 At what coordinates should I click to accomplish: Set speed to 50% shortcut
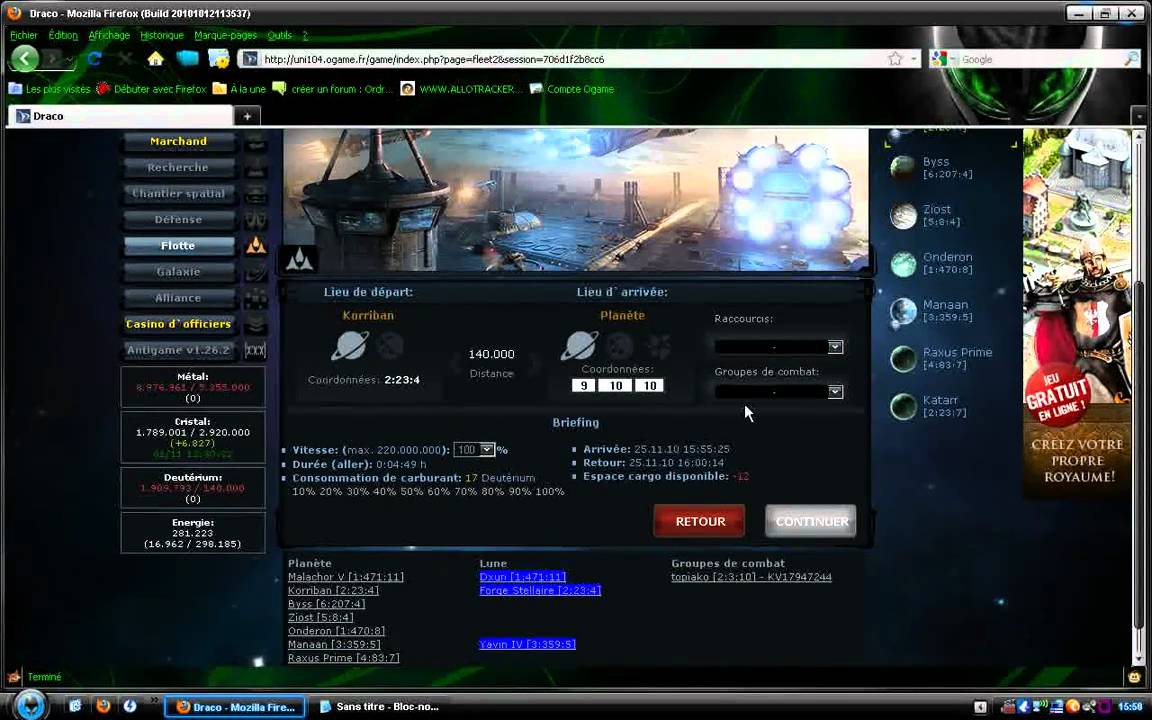pyautogui.click(x=412, y=492)
